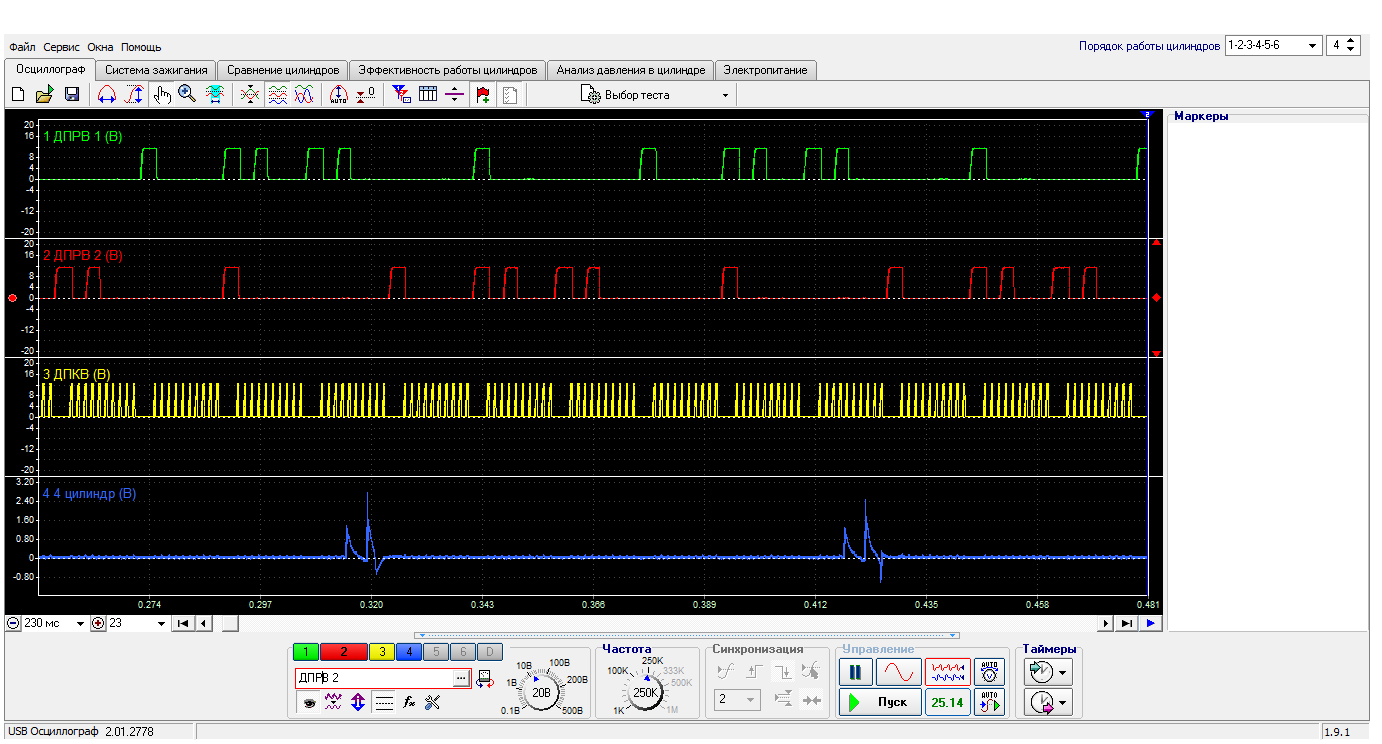
Task: Select the horizontal measurement arc tool
Action: (x=106, y=94)
